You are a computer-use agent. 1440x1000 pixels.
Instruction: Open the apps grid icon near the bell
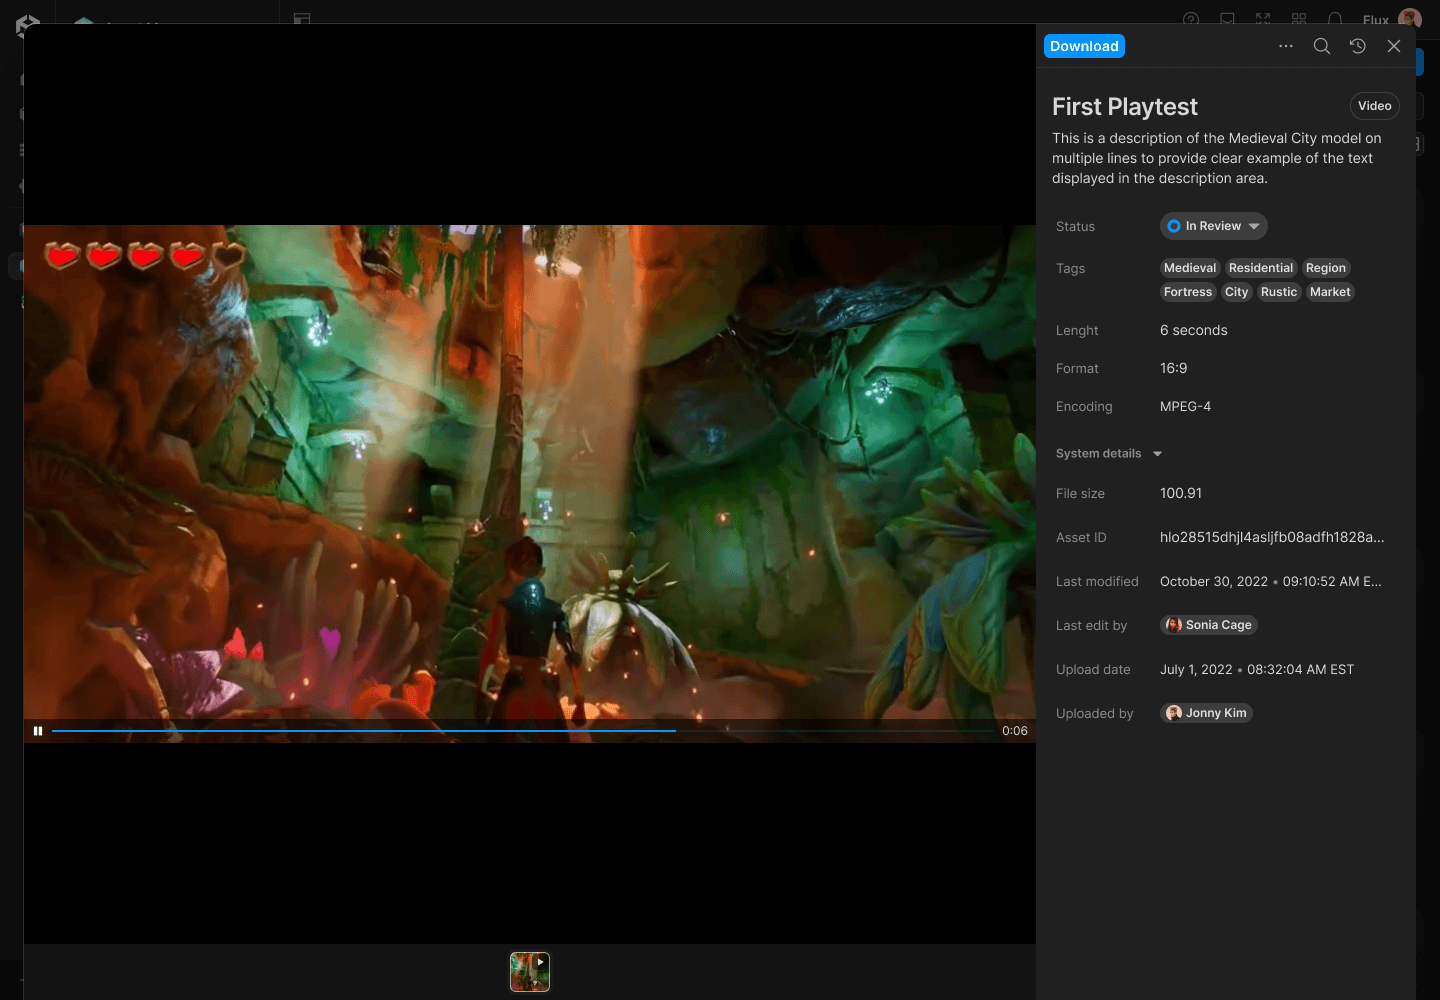pos(1298,19)
